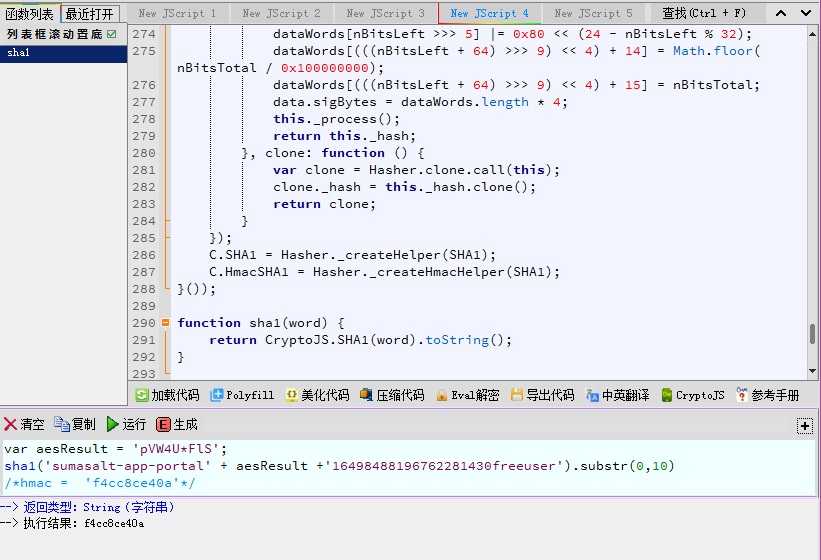Select sha1 in the function list

63,53
